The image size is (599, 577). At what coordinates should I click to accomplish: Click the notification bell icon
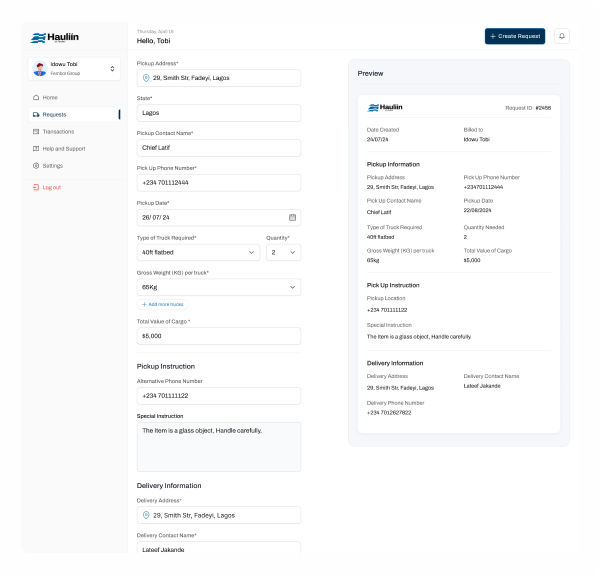(562, 36)
